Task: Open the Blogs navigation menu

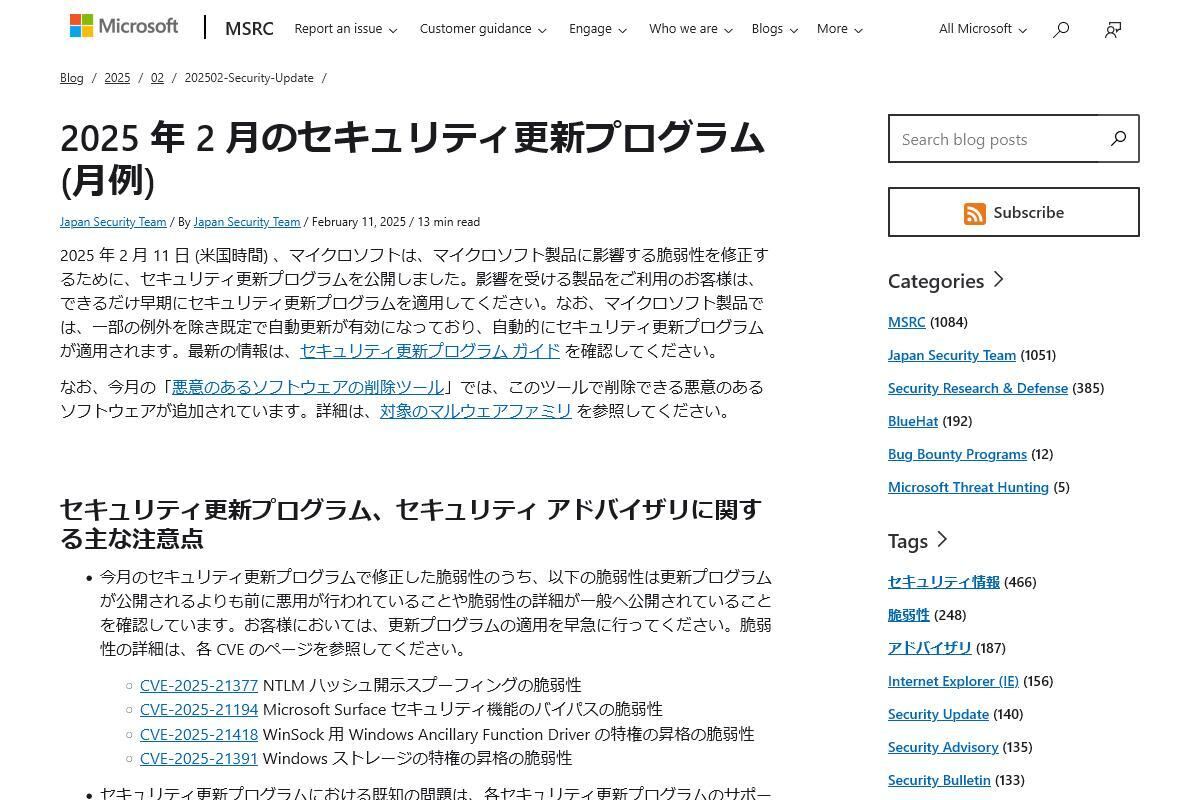Action: pos(774,29)
